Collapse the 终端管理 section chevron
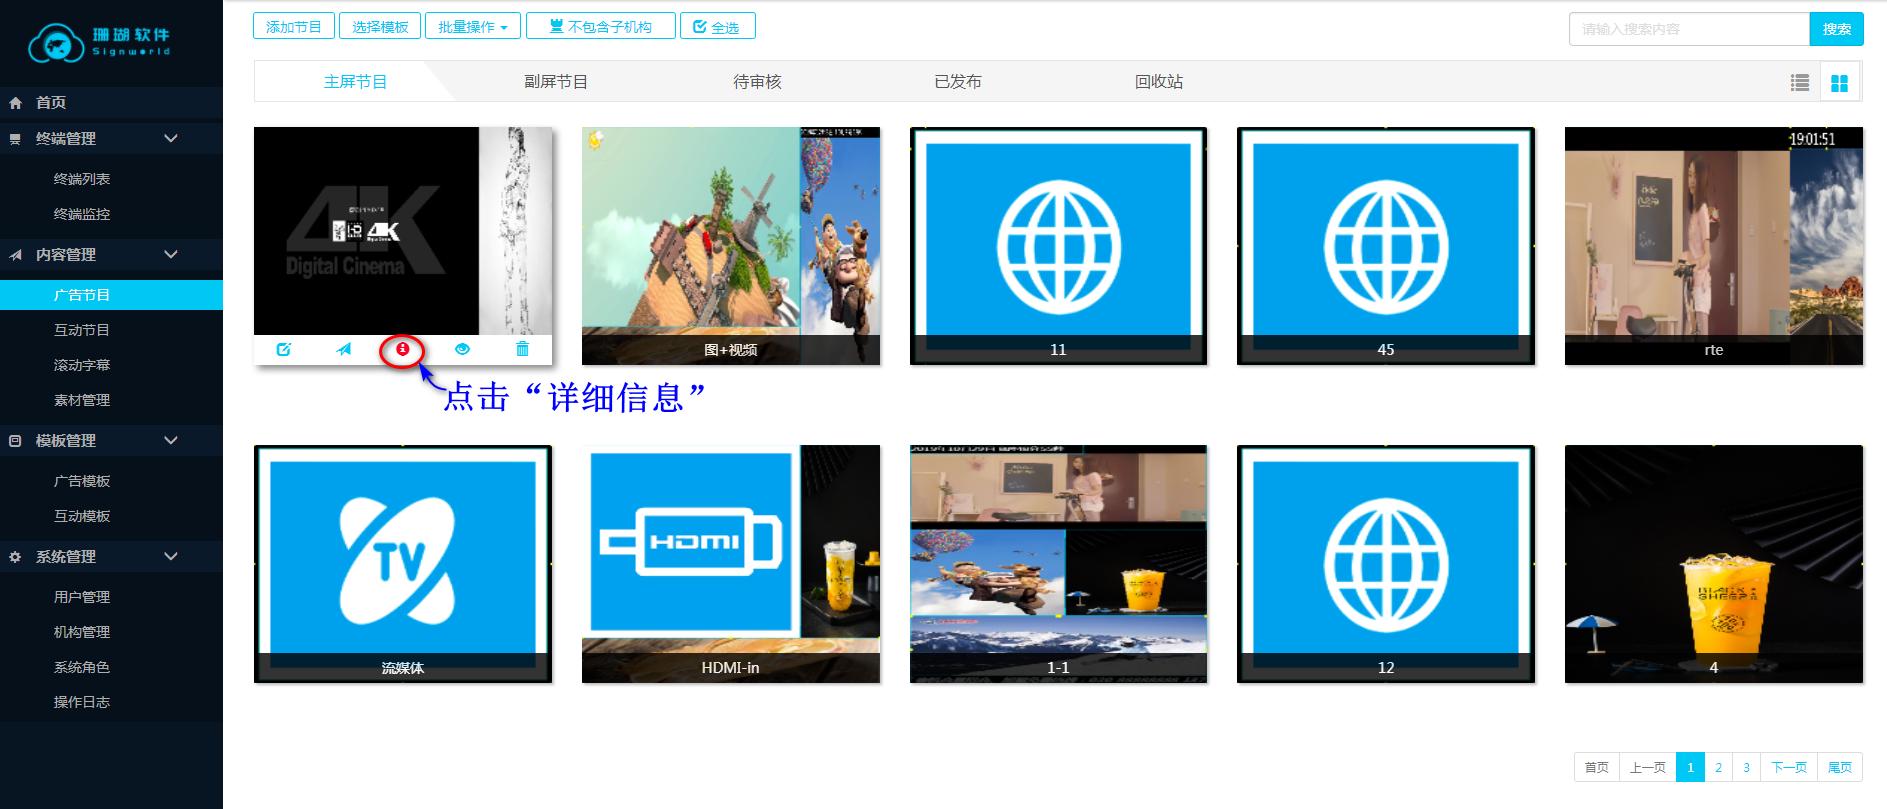Viewport: 1887px width, 809px height. pos(171,139)
